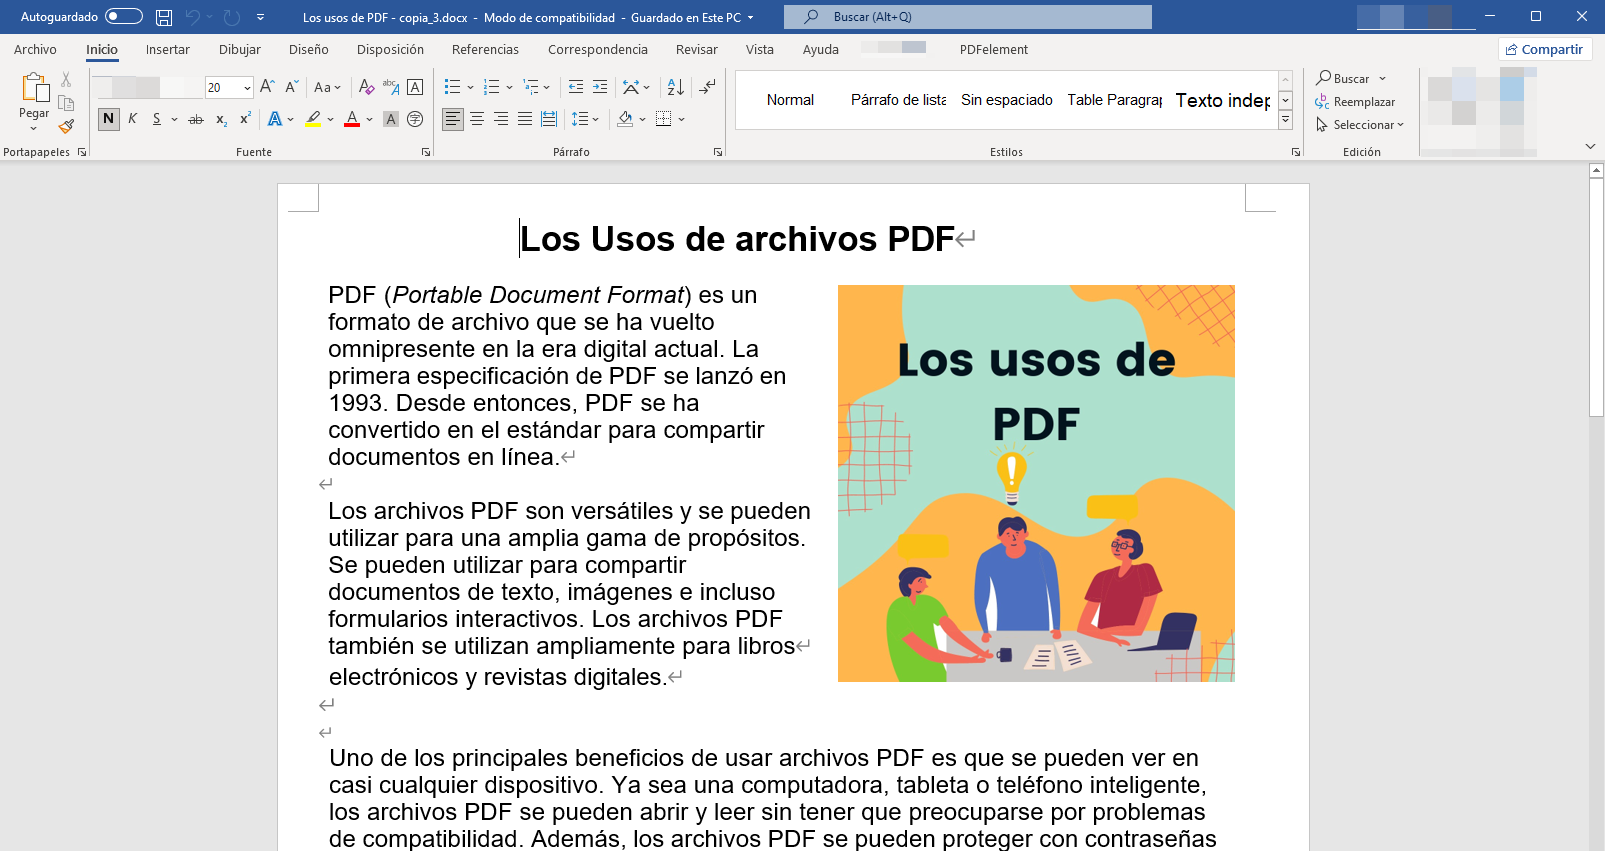Expand the Seleccionar dropdown
1605x851 pixels.
click(x=1361, y=125)
